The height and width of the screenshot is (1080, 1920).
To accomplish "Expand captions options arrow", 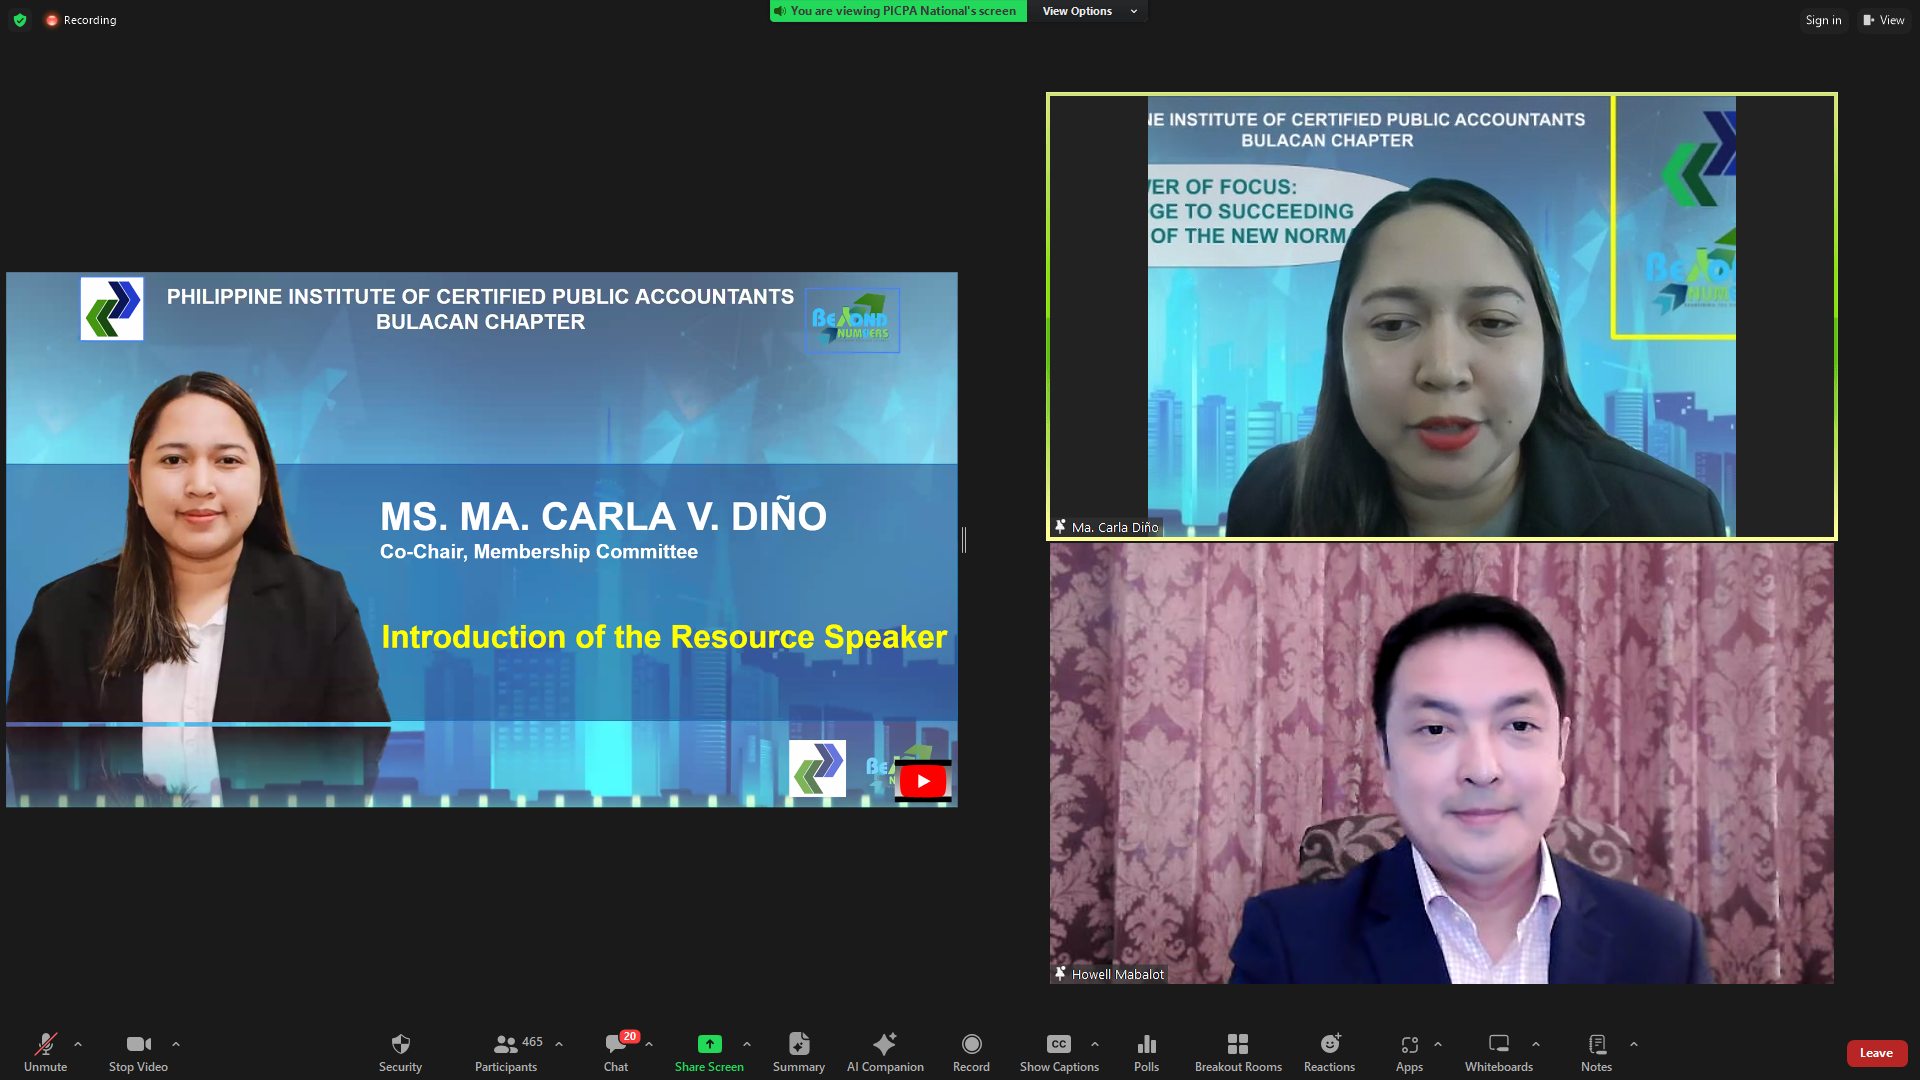I will 1095,1044.
